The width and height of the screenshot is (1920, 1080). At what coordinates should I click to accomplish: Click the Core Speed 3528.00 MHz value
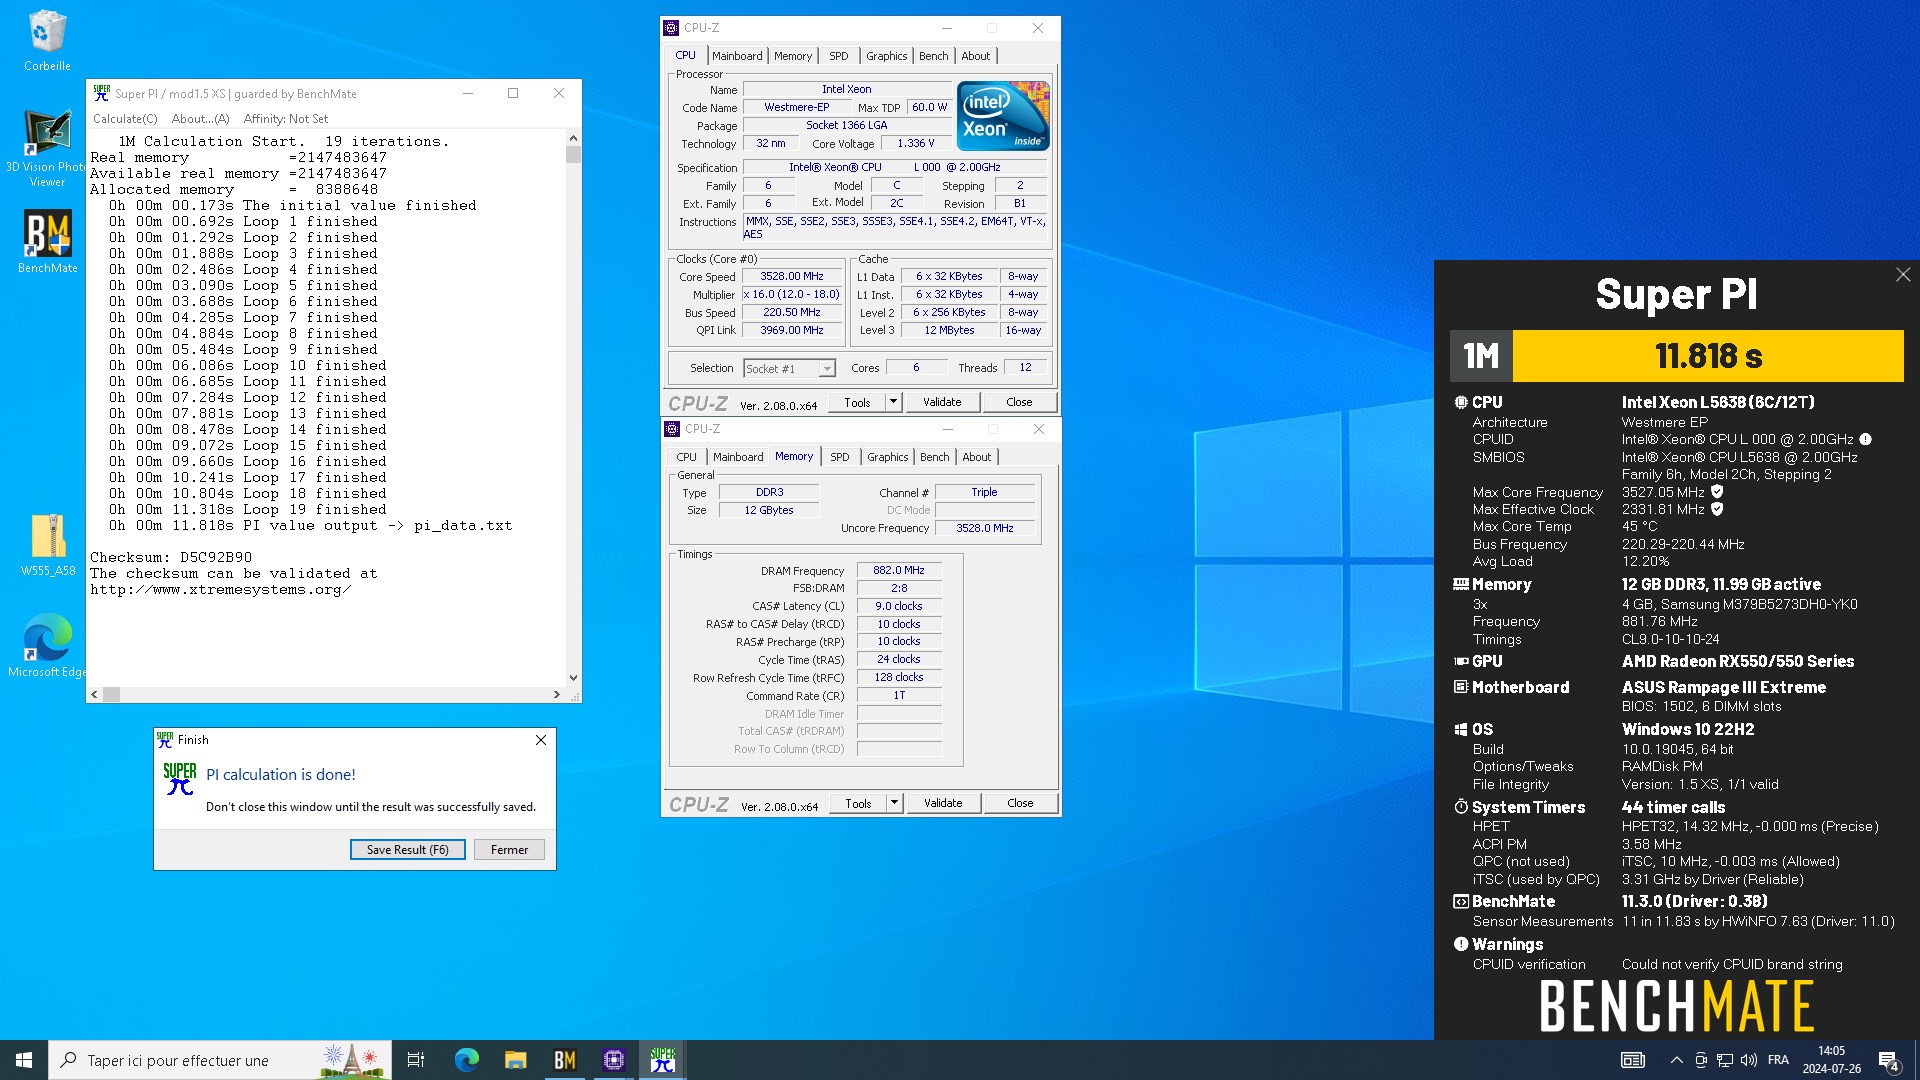(792, 276)
